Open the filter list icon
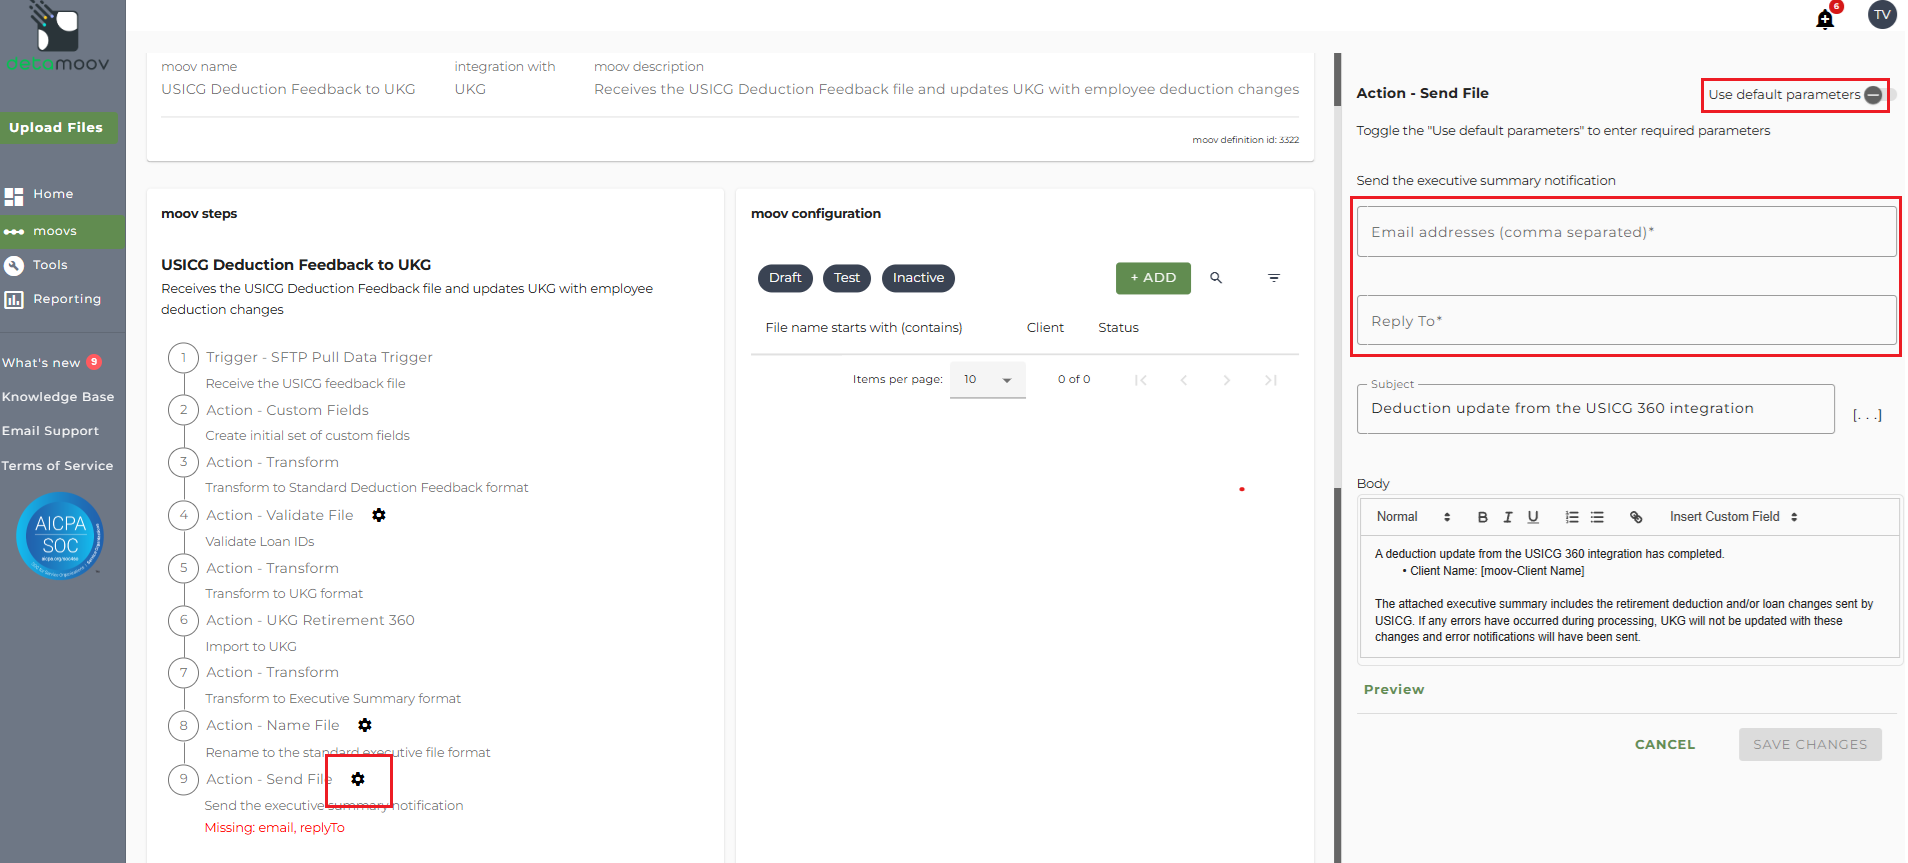 click(x=1274, y=278)
